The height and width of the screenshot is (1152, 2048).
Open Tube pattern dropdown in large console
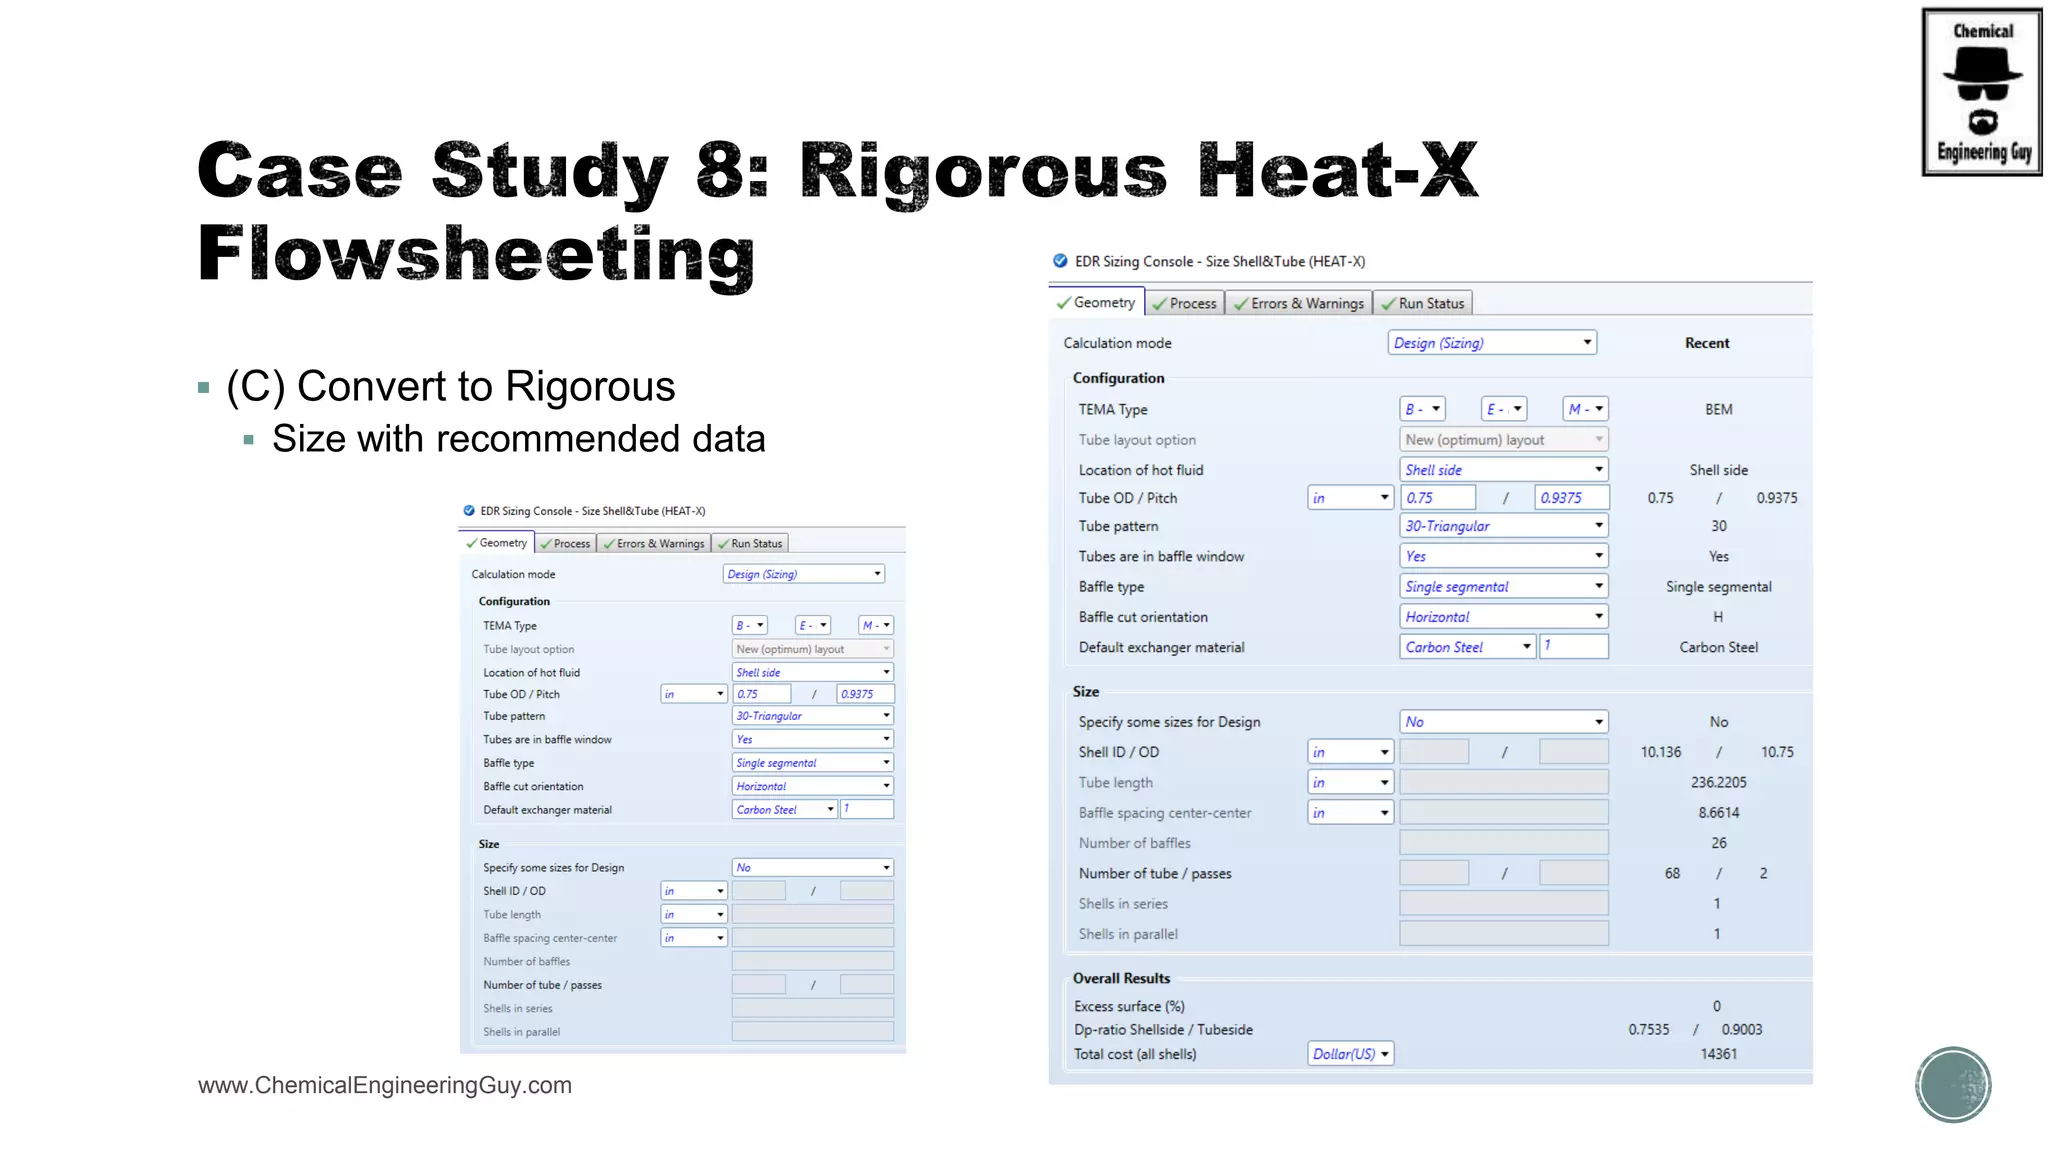coord(1504,526)
